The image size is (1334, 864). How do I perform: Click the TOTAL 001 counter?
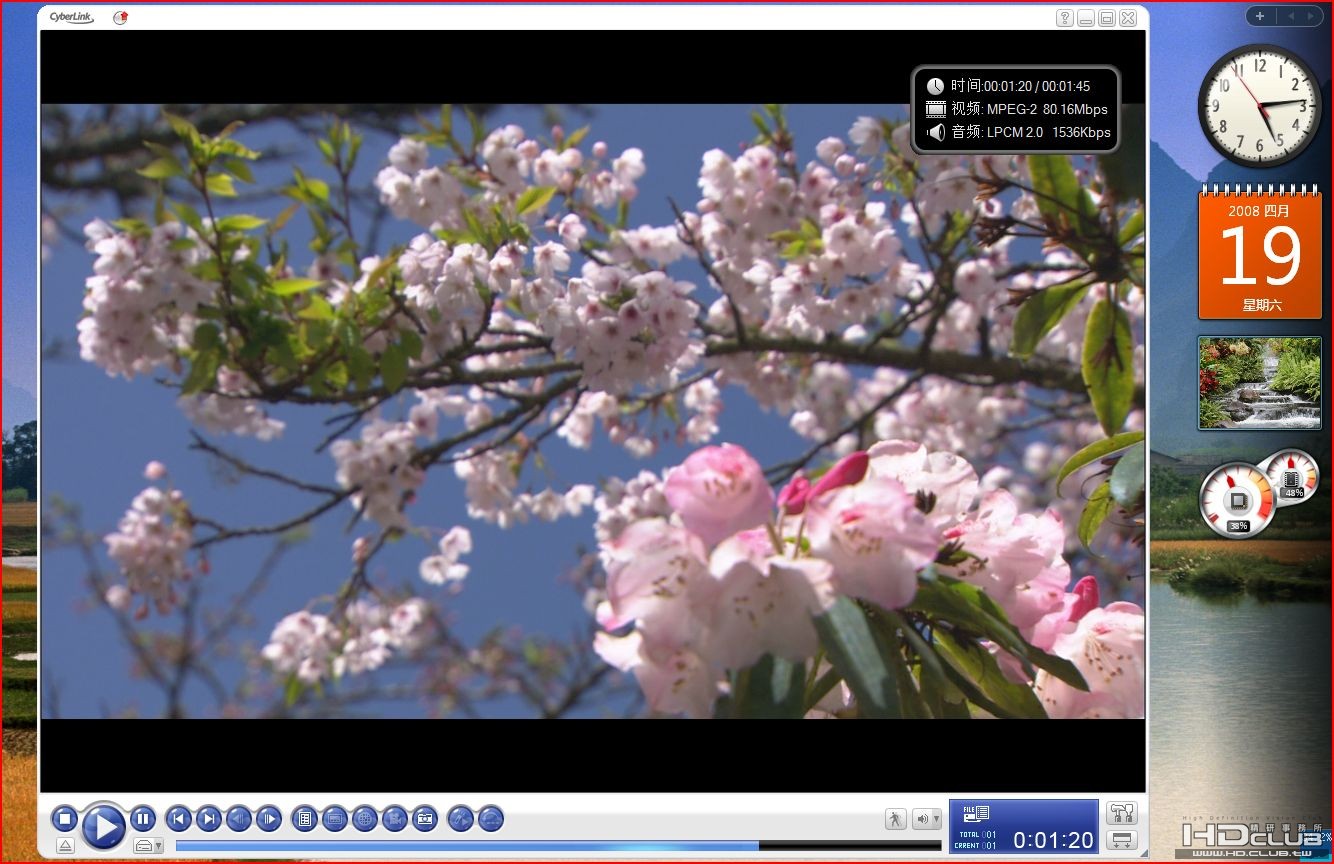(x=977, y=834)
